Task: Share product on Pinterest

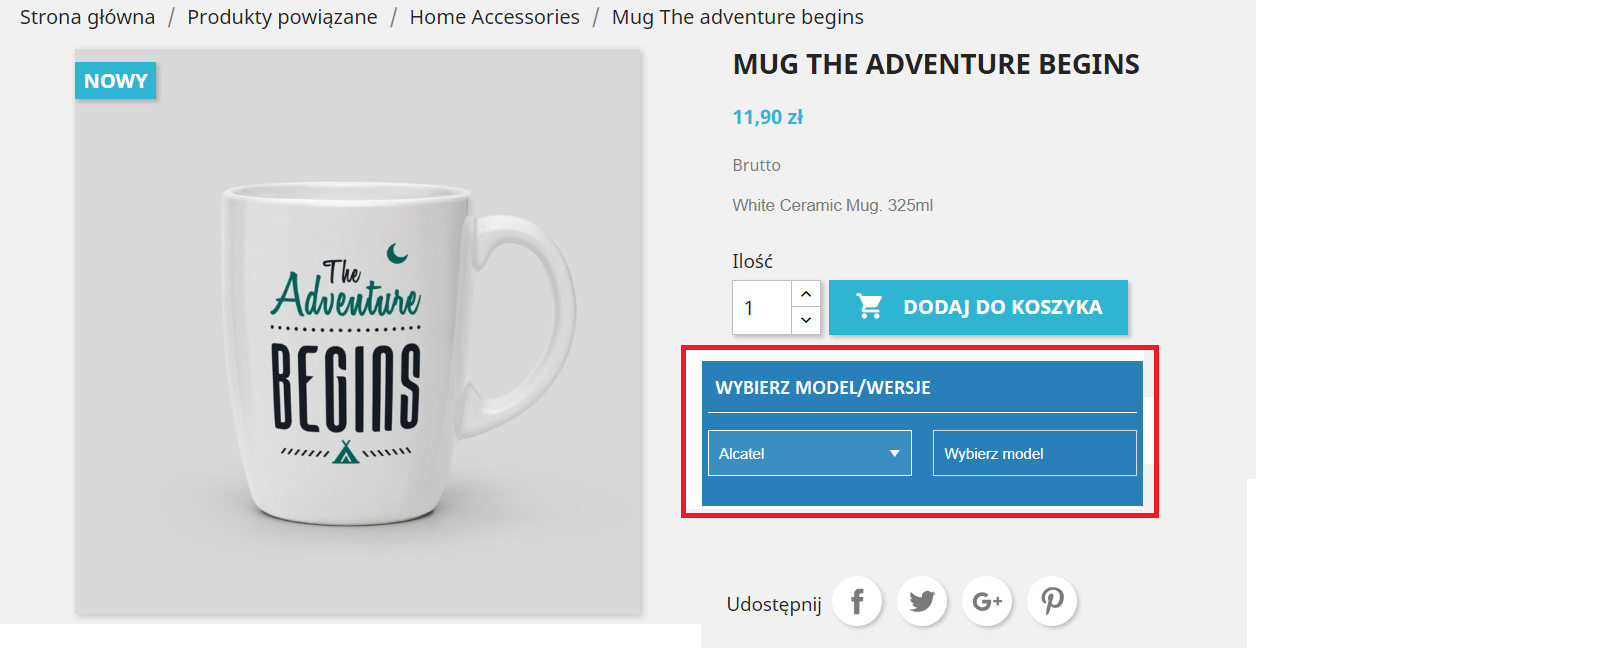Action: click(1052, 601)
